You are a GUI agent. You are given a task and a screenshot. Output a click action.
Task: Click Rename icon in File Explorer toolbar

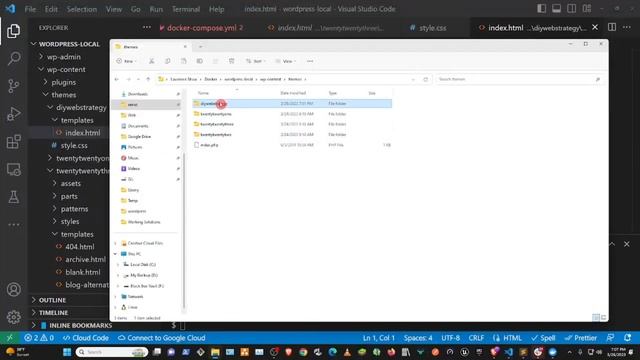(x=200, y=61)
